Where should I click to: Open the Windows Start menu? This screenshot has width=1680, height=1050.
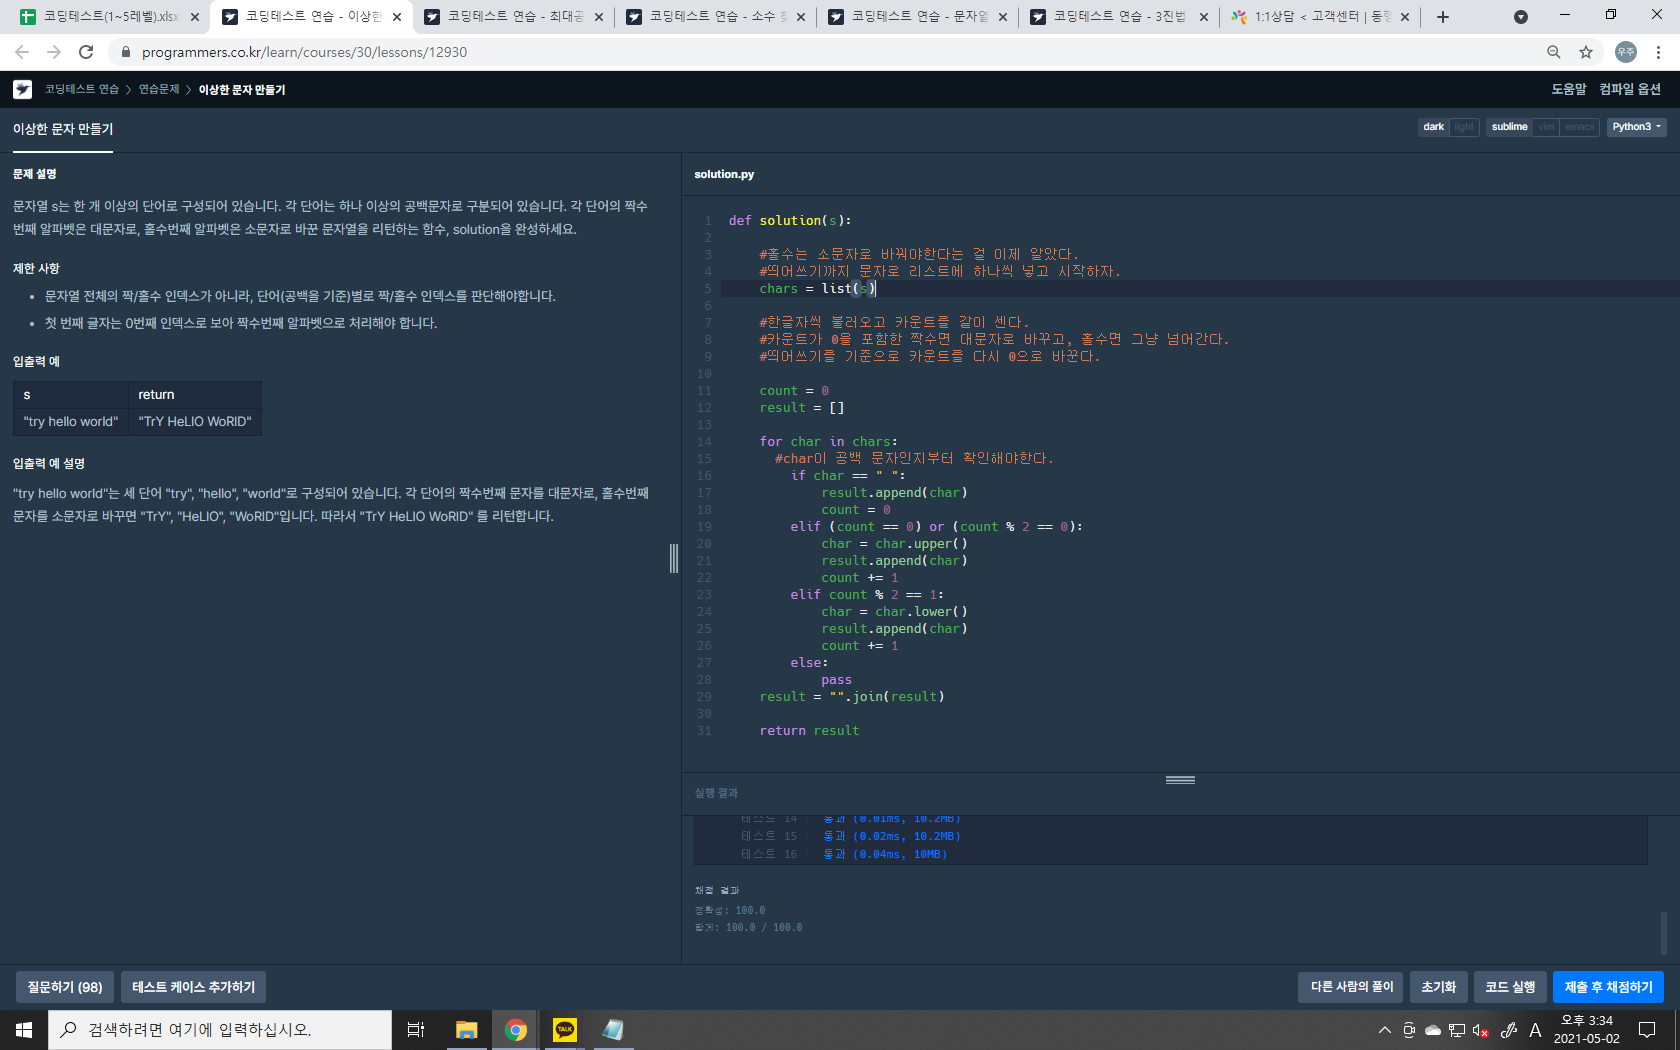(24, 1029)
